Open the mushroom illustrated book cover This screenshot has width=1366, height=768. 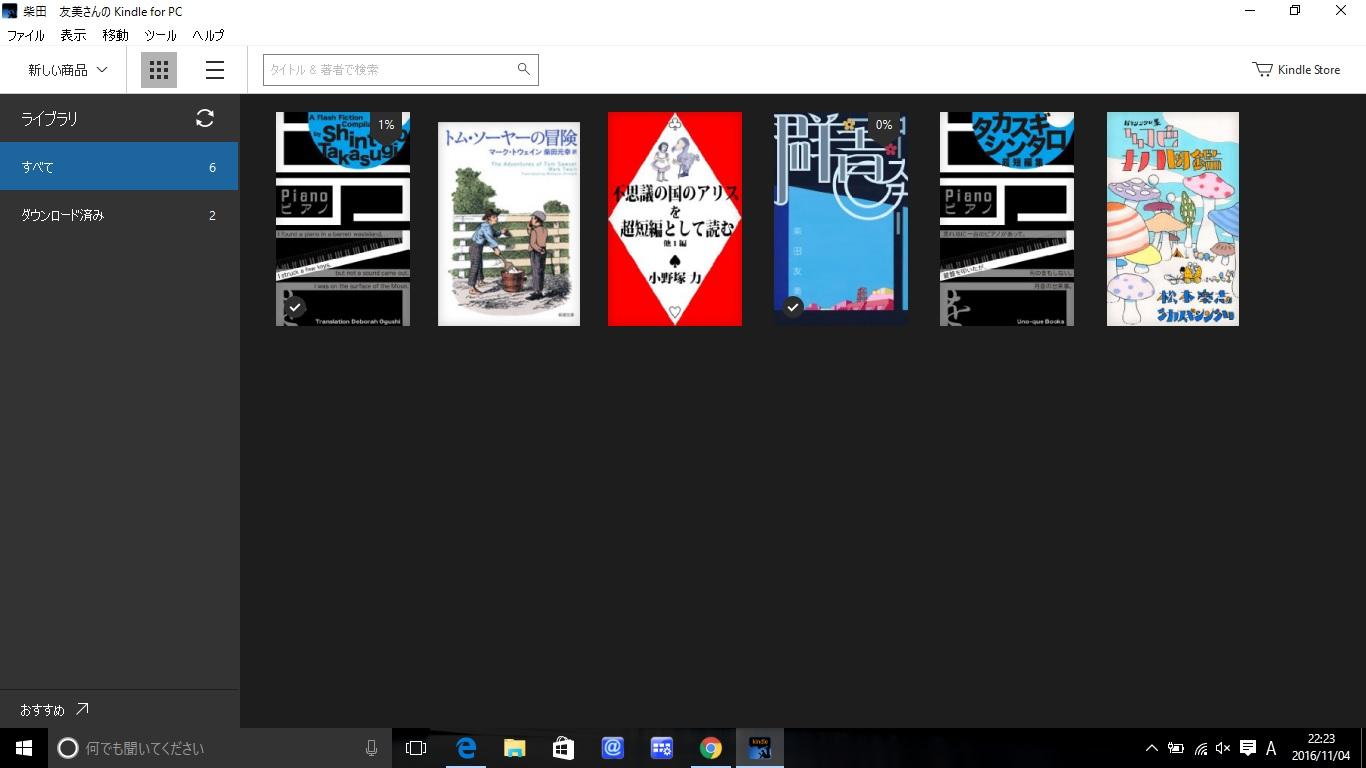1172,219
